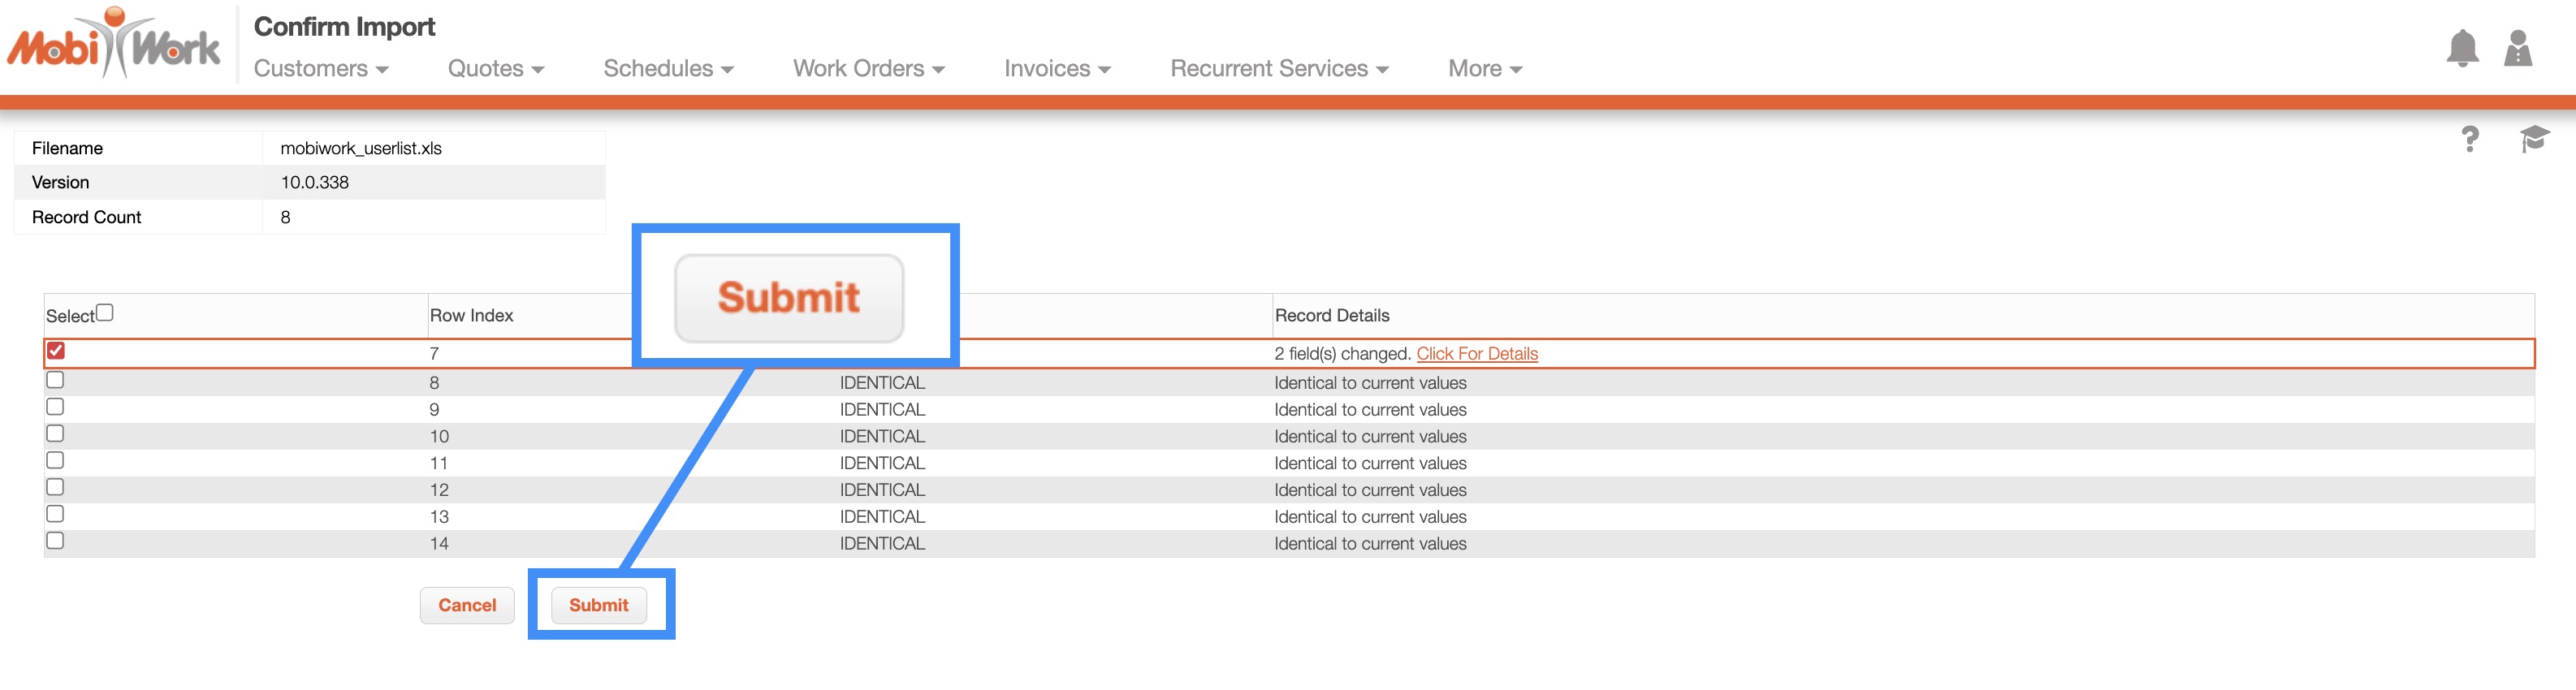The height and width of the screenshot is (690, 2576).
Task: Toggle the Select all checkbox in header
Action: pyautogui.click(x=105, y=313)
